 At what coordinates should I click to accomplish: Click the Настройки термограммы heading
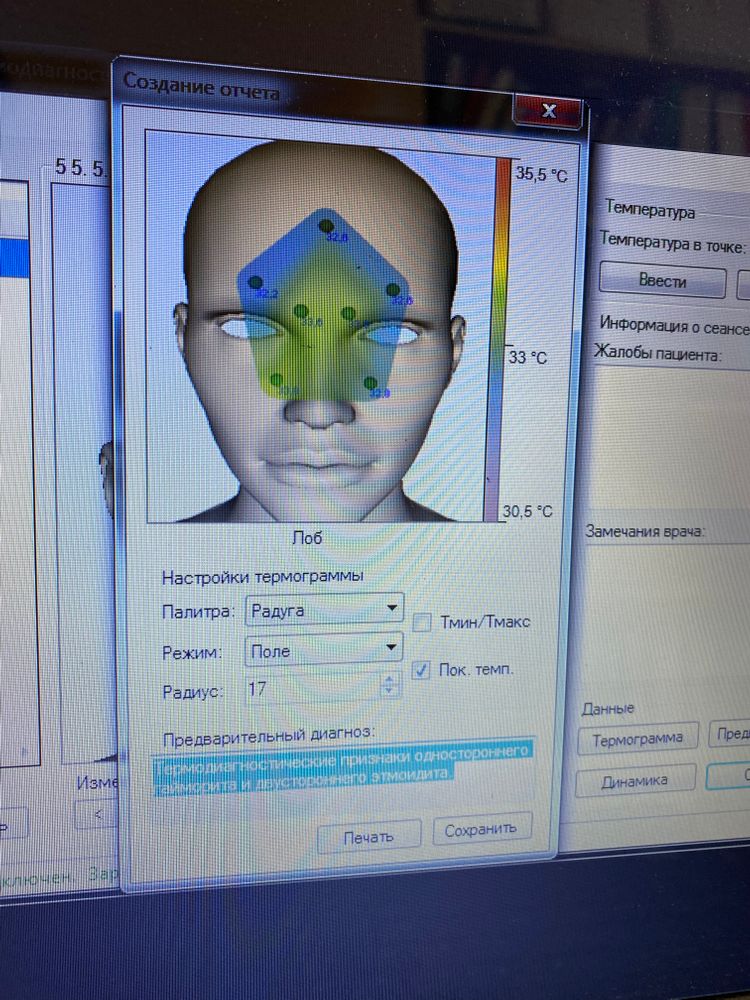tap(263, 577)
